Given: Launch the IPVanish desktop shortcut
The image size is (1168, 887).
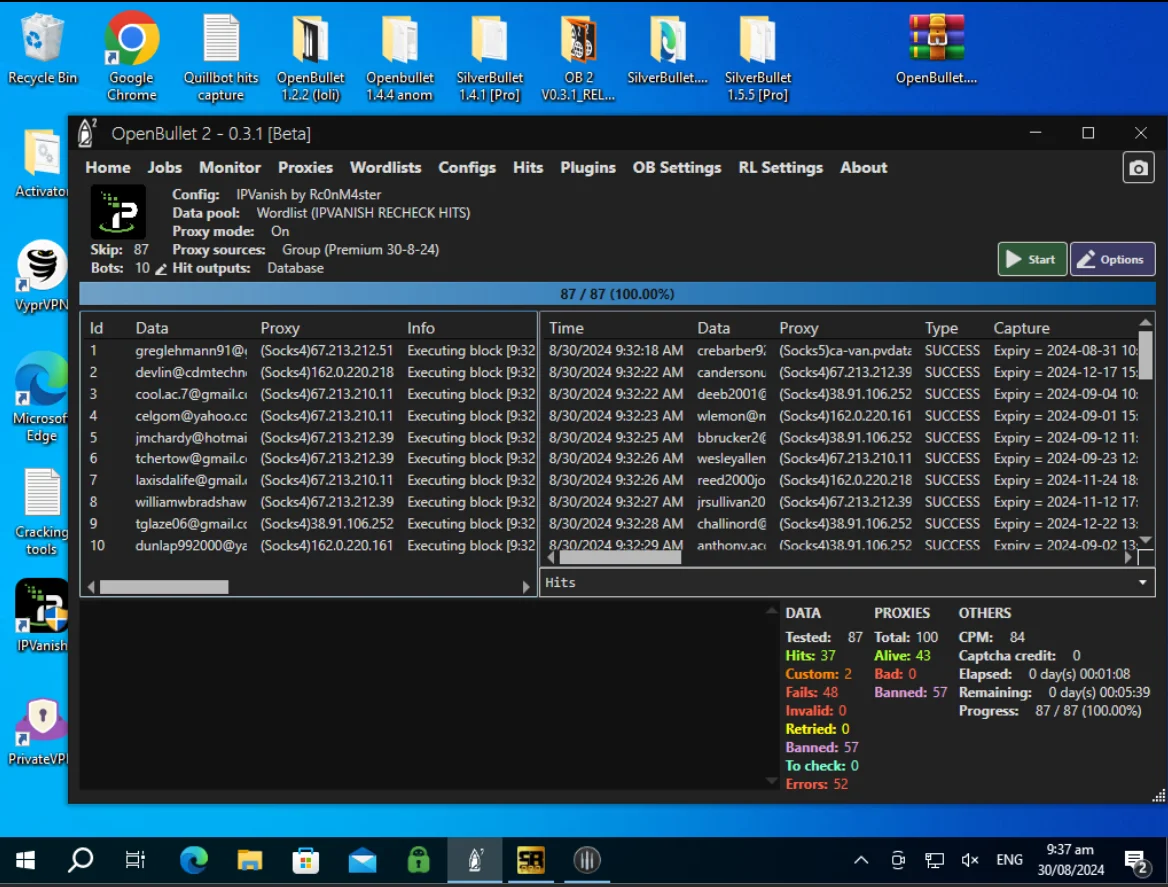Looking at the screenshot, I should (42, 616).
